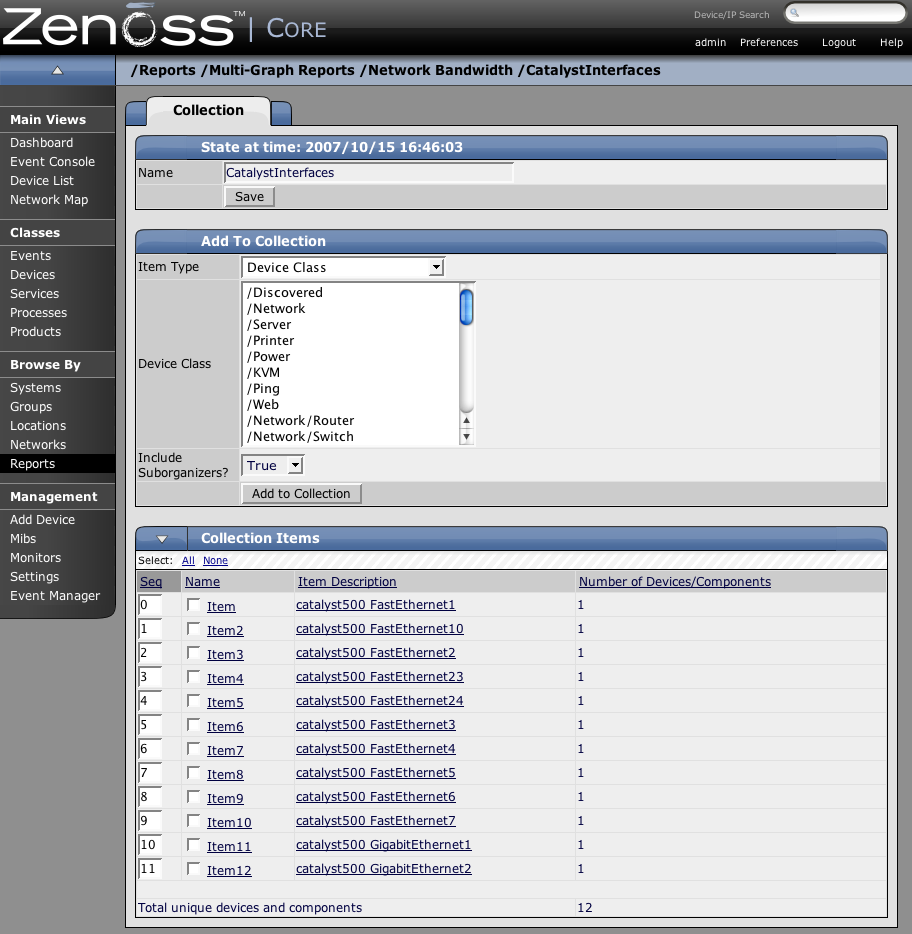Open Reports in the sidebar
Viewport: 912px width, 934px height.
click(32, 464)
